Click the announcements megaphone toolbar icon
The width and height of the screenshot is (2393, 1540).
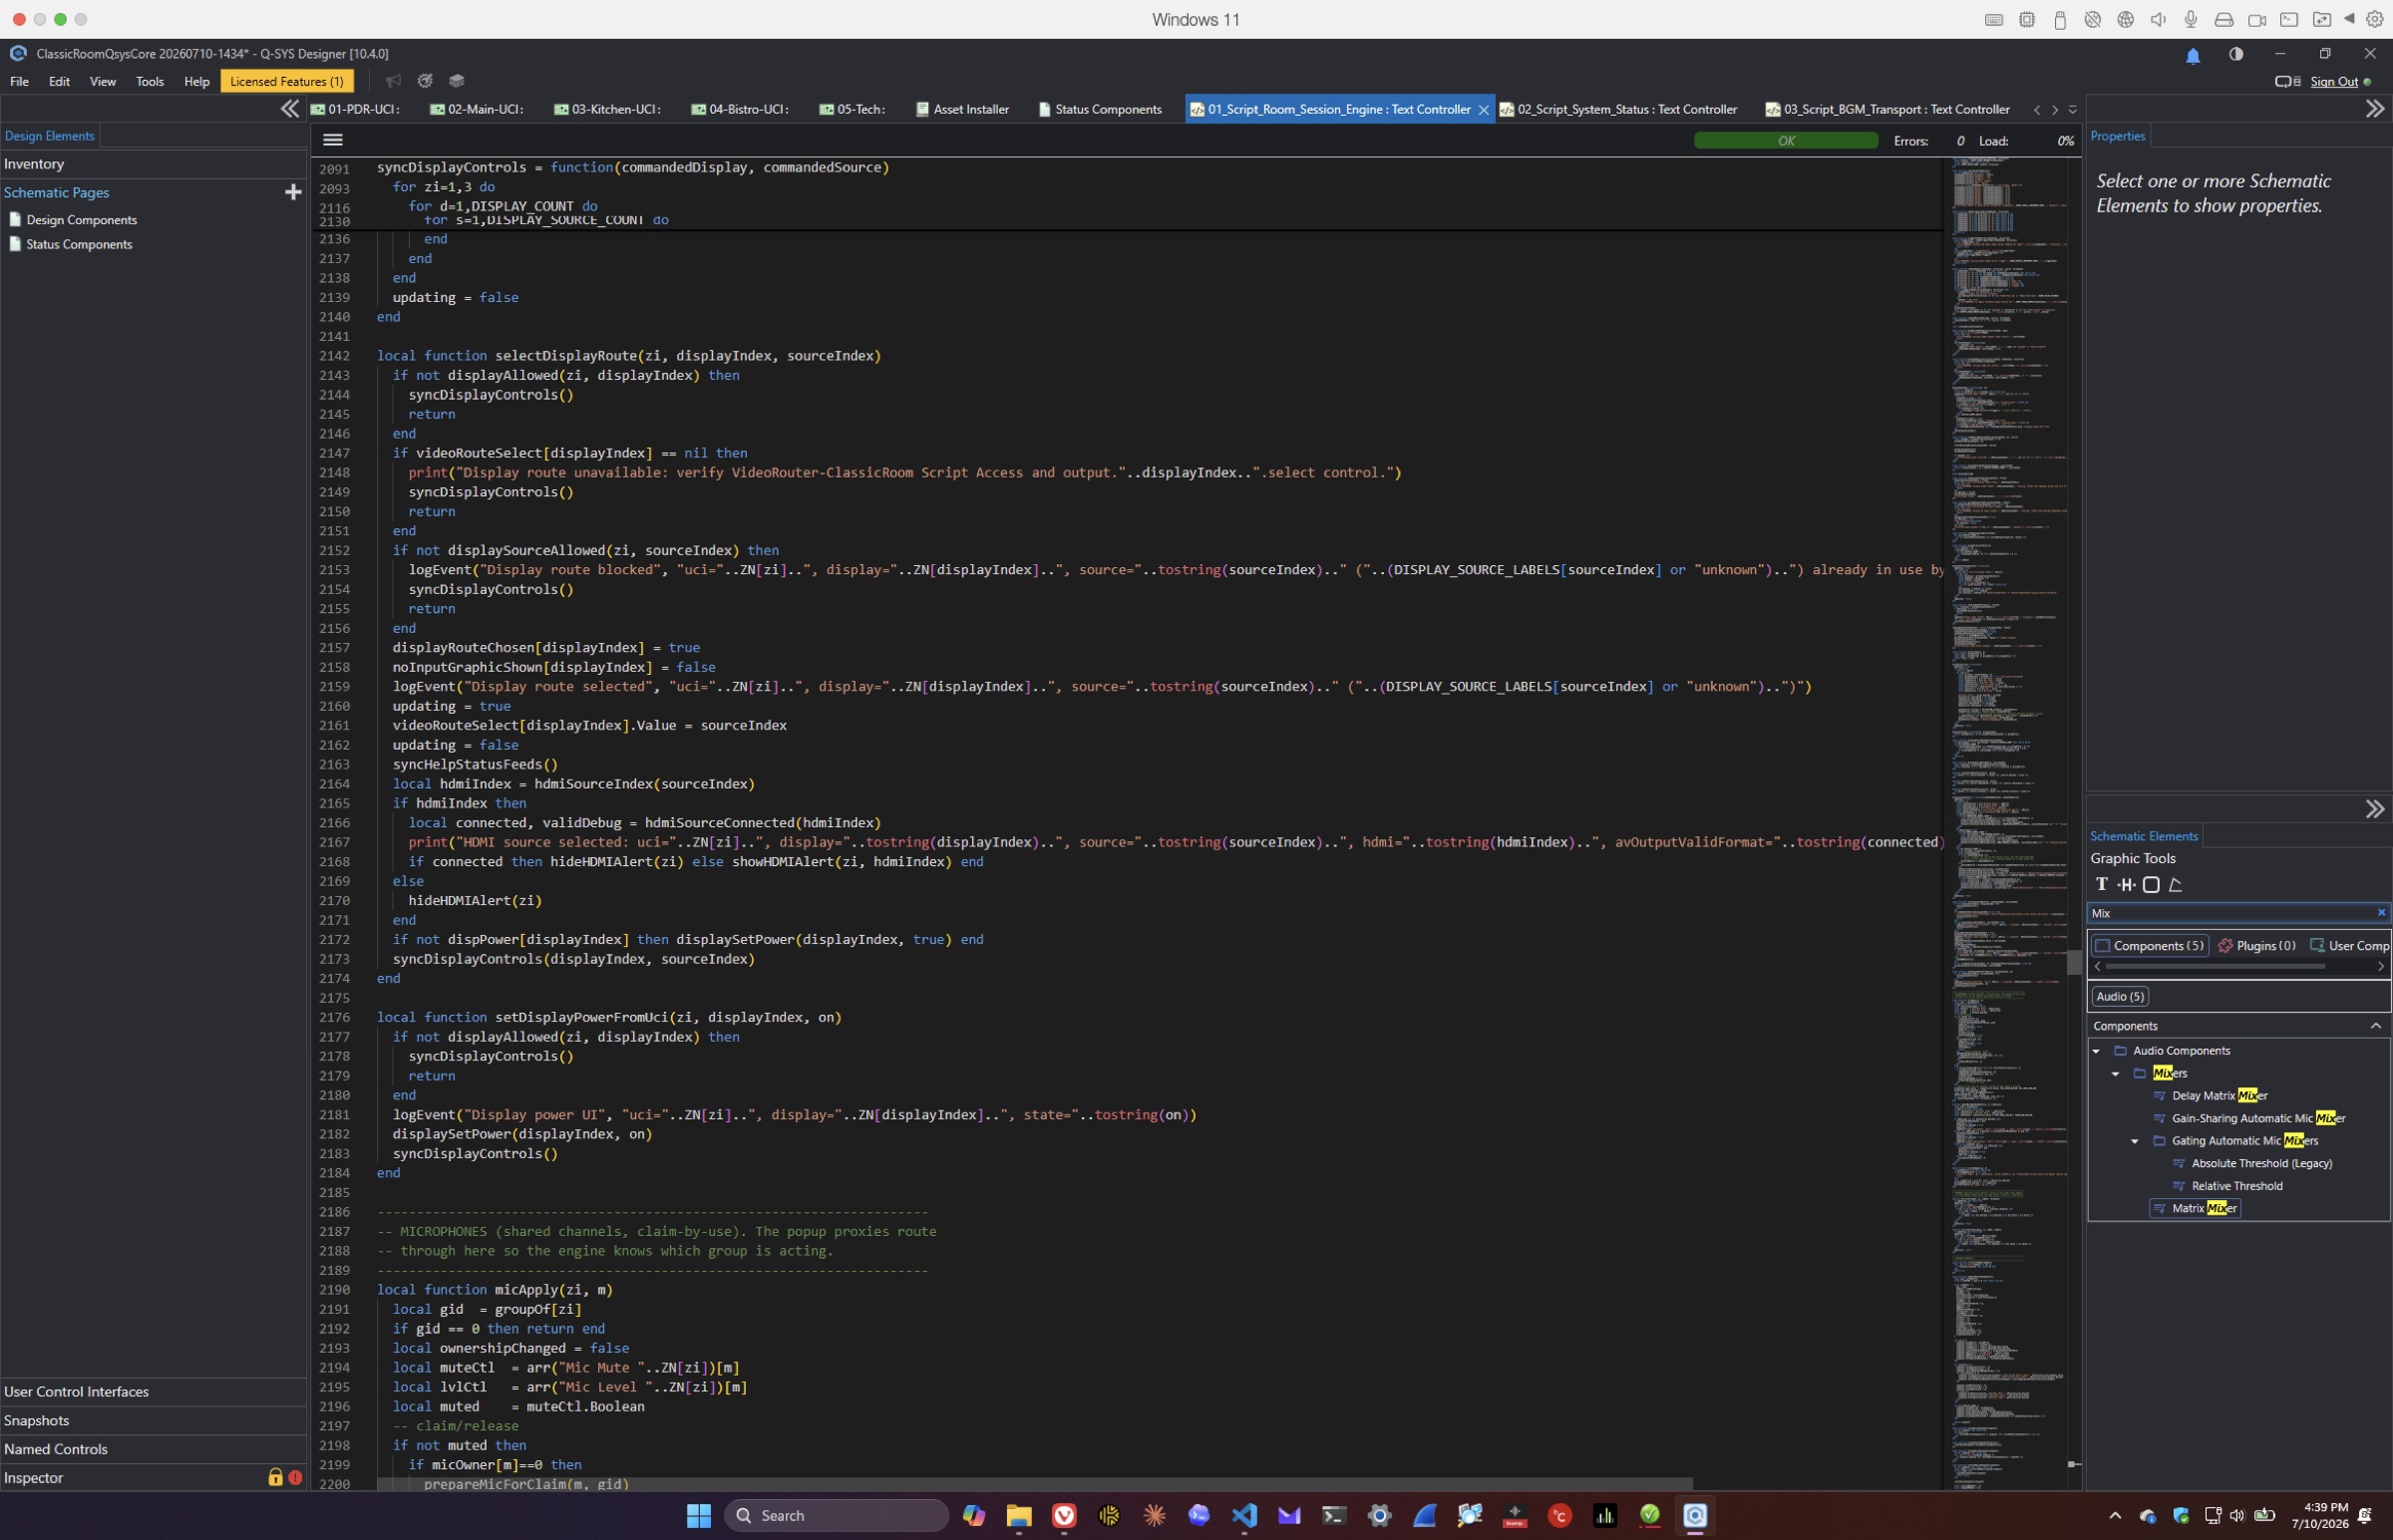[x=393, y=81]
